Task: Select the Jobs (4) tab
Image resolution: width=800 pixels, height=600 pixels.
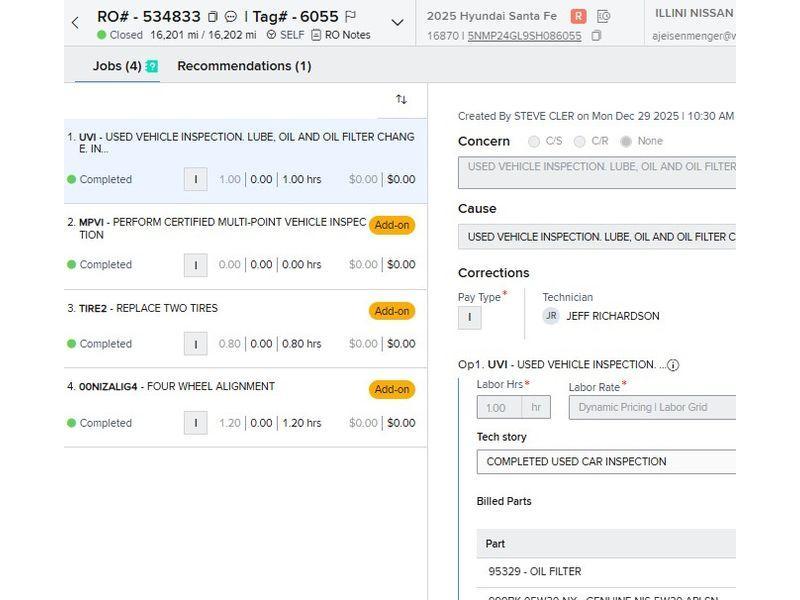Action: (x=117, y=66)
